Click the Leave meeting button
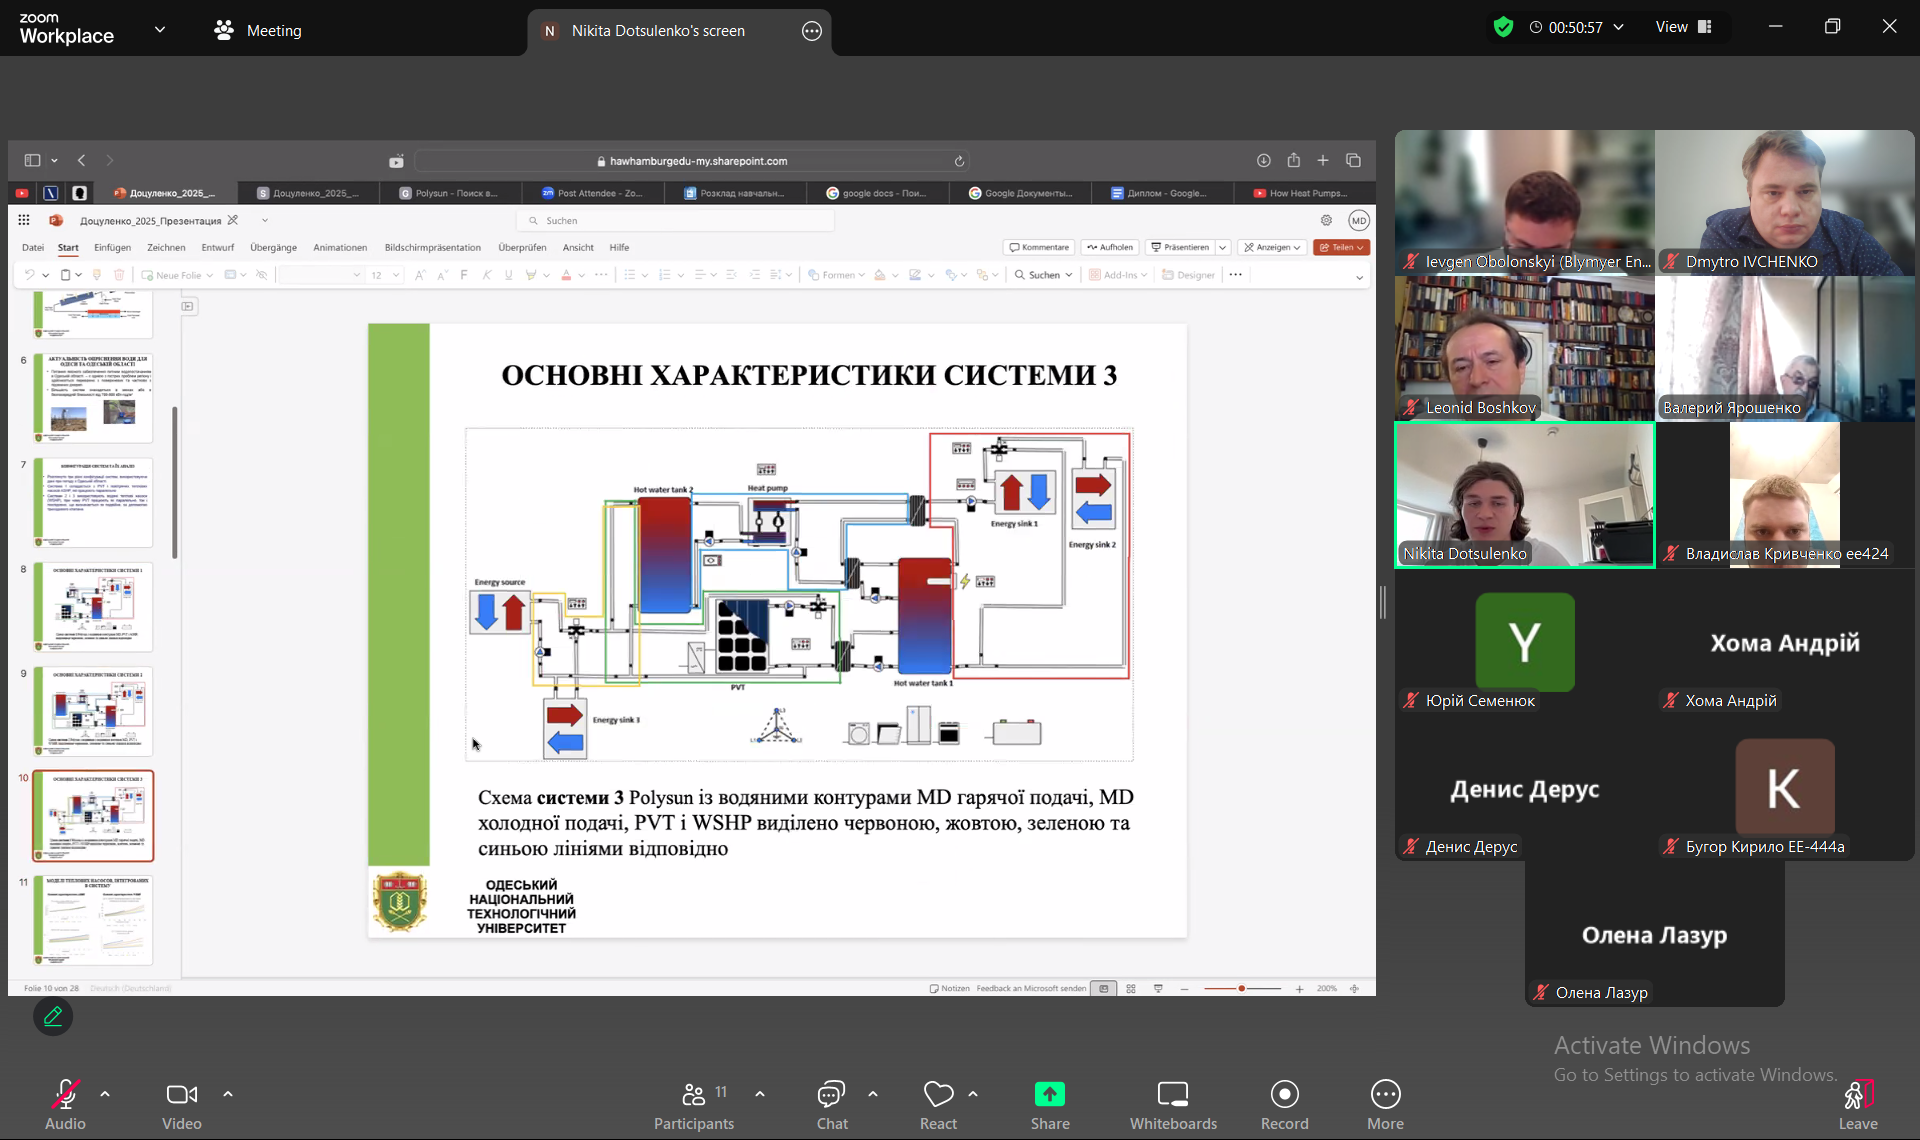Image resolution: width=1920 pixels, height=1140 pixels. click(1858, 1104)
